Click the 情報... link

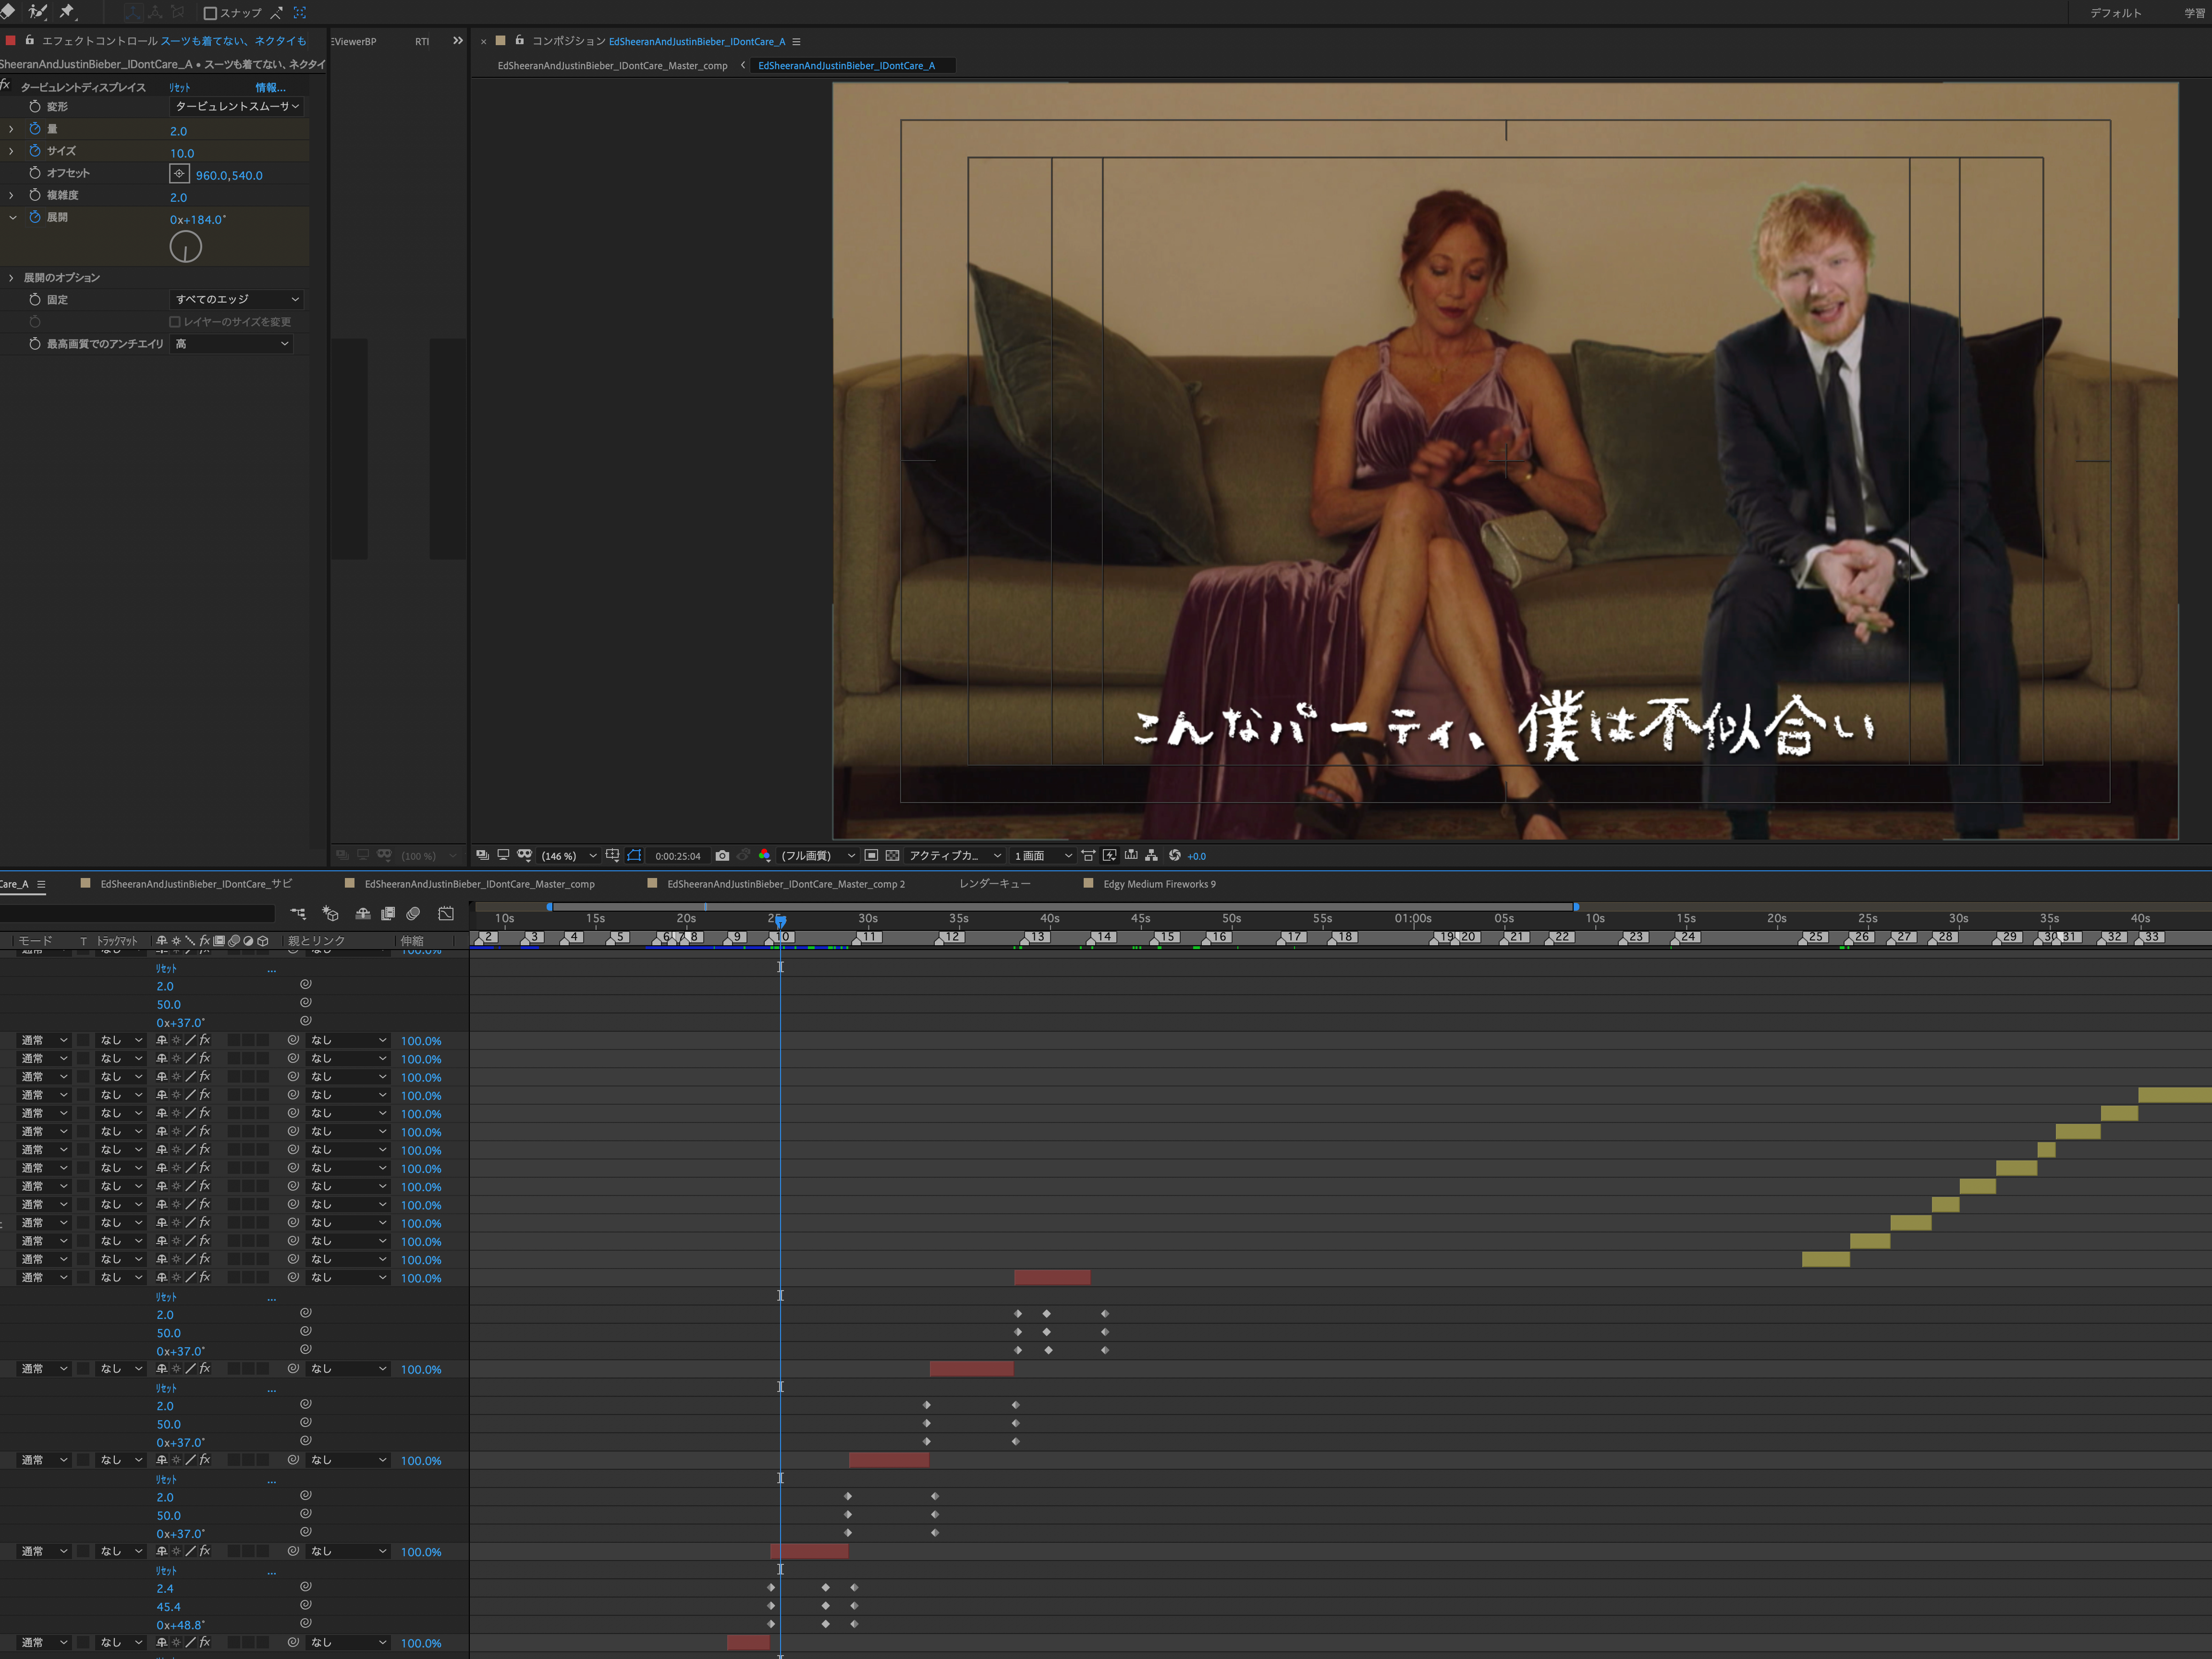[270, 88]
